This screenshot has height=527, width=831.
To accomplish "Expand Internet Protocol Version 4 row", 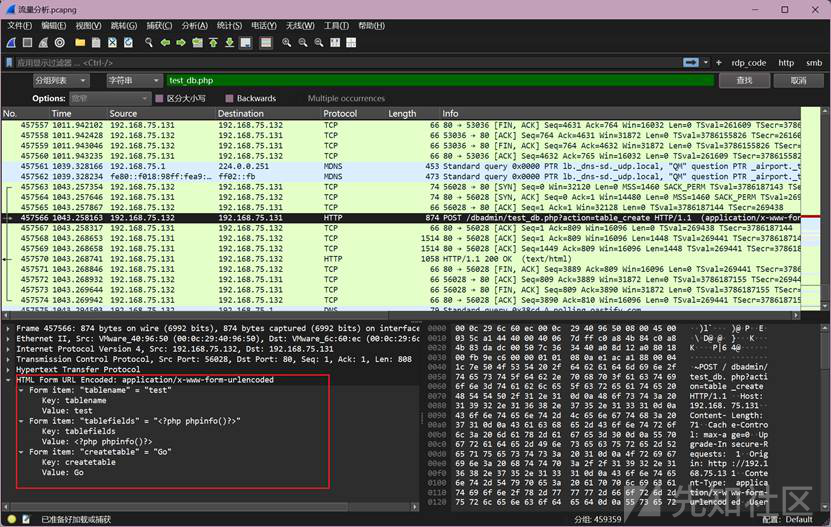I will (8, 349).
